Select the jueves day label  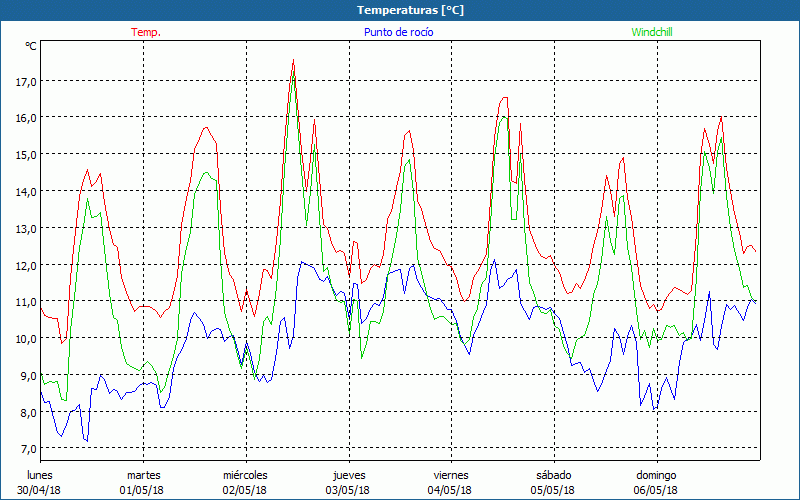pos(348,474)
